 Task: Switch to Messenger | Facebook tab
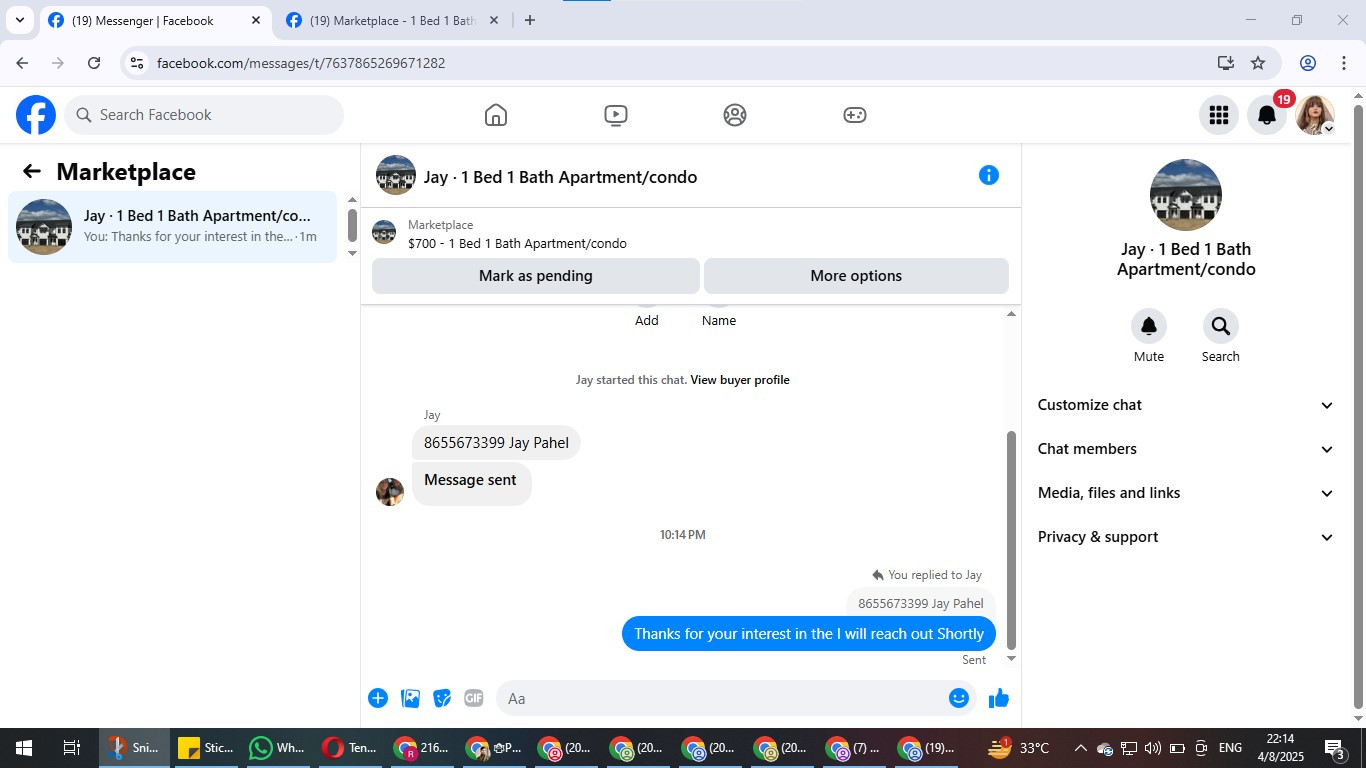[x=155, y=20]
